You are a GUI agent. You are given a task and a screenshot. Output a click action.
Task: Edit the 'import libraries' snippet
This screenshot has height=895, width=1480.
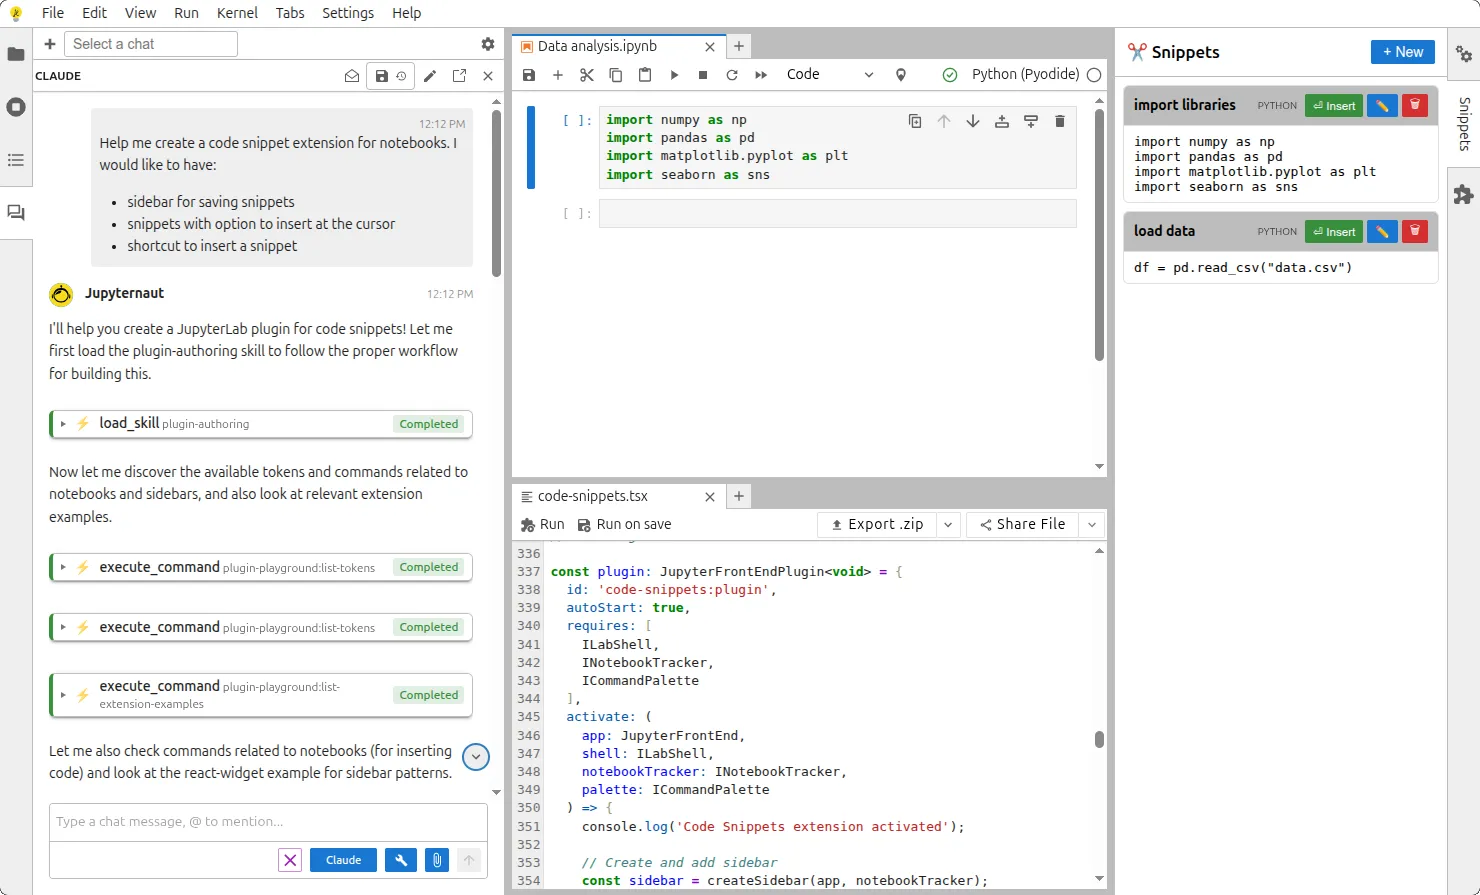1382,105
